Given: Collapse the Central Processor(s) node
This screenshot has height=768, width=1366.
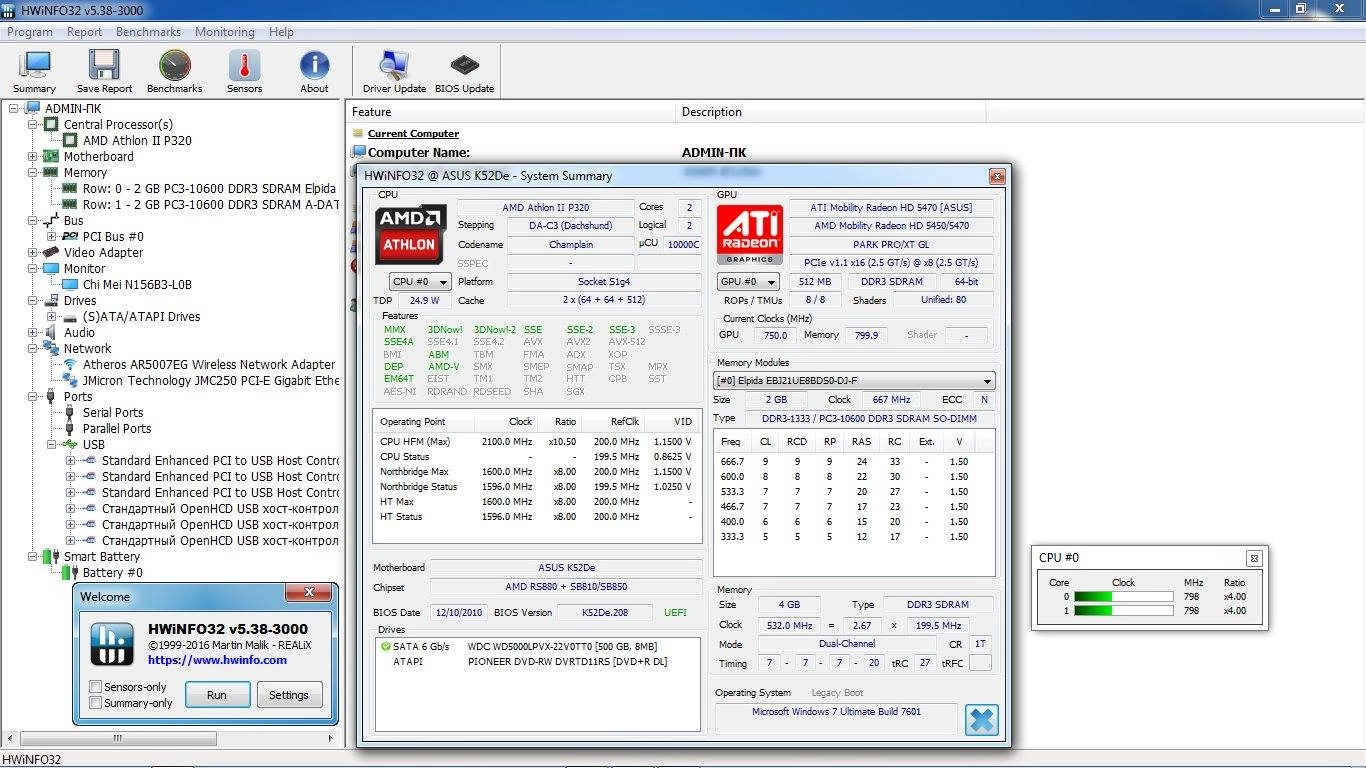Looking at the screenshot, I should coord(33,125).
